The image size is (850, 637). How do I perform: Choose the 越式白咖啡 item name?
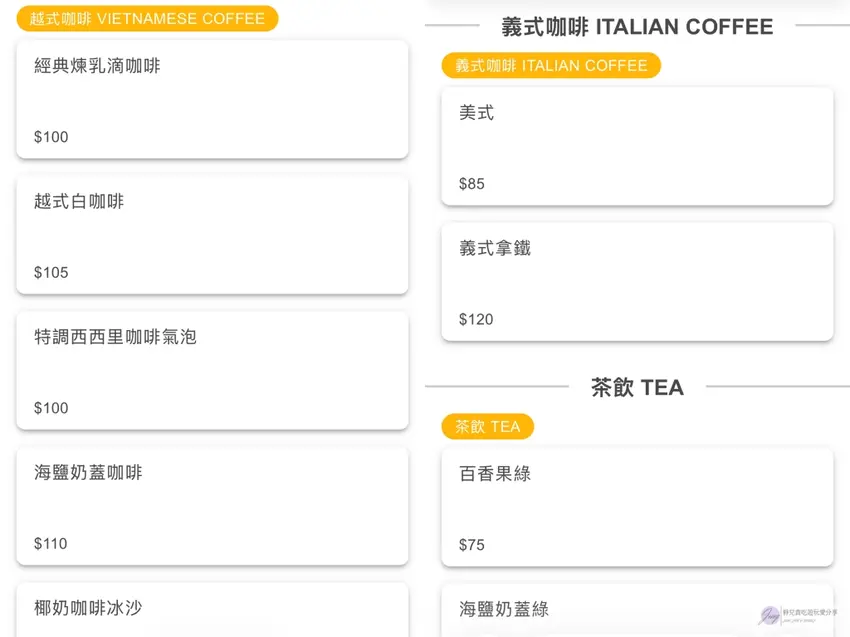(x=79, y=201)
